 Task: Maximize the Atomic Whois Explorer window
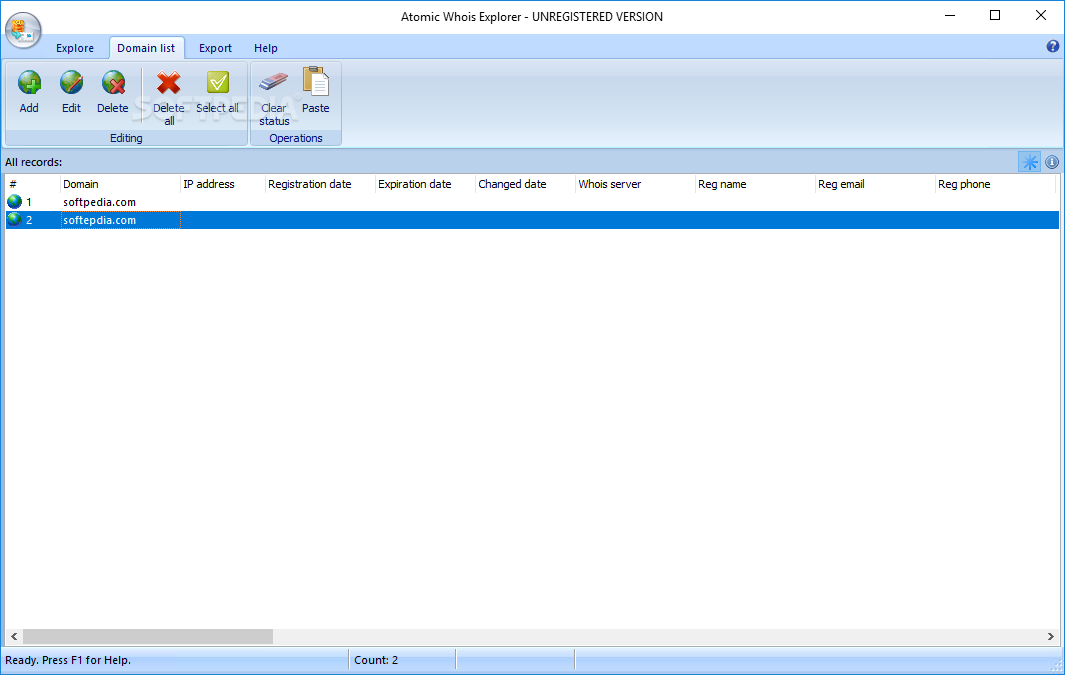tap(995, 16)
